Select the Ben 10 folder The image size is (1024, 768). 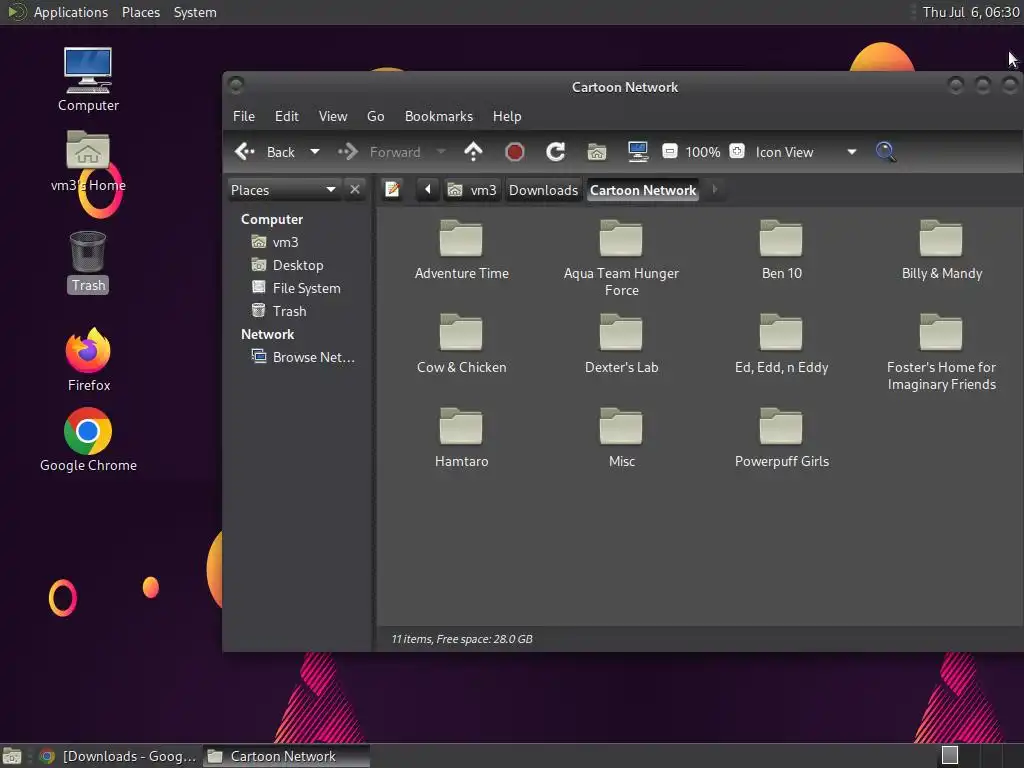(781, 251)
